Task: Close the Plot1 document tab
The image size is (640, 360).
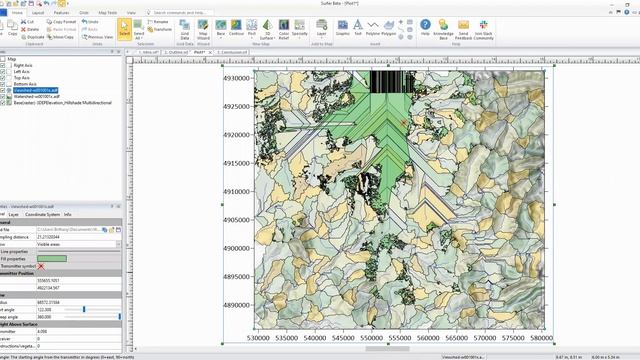Action: [210, 53]
